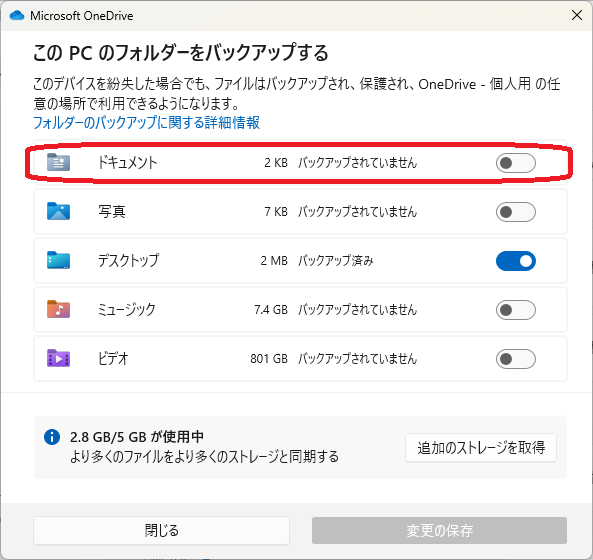This screenshot has width=593, height=560.
Task: Click the 写真 pictures folder icon
Action: tap(58, 211)
